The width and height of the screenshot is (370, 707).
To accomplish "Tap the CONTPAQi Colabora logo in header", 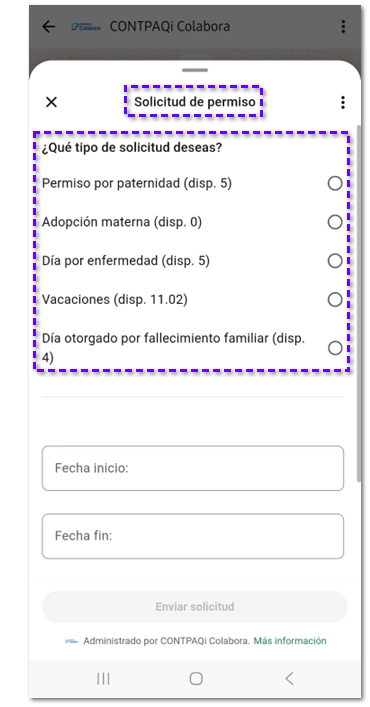I will point(86,27).
